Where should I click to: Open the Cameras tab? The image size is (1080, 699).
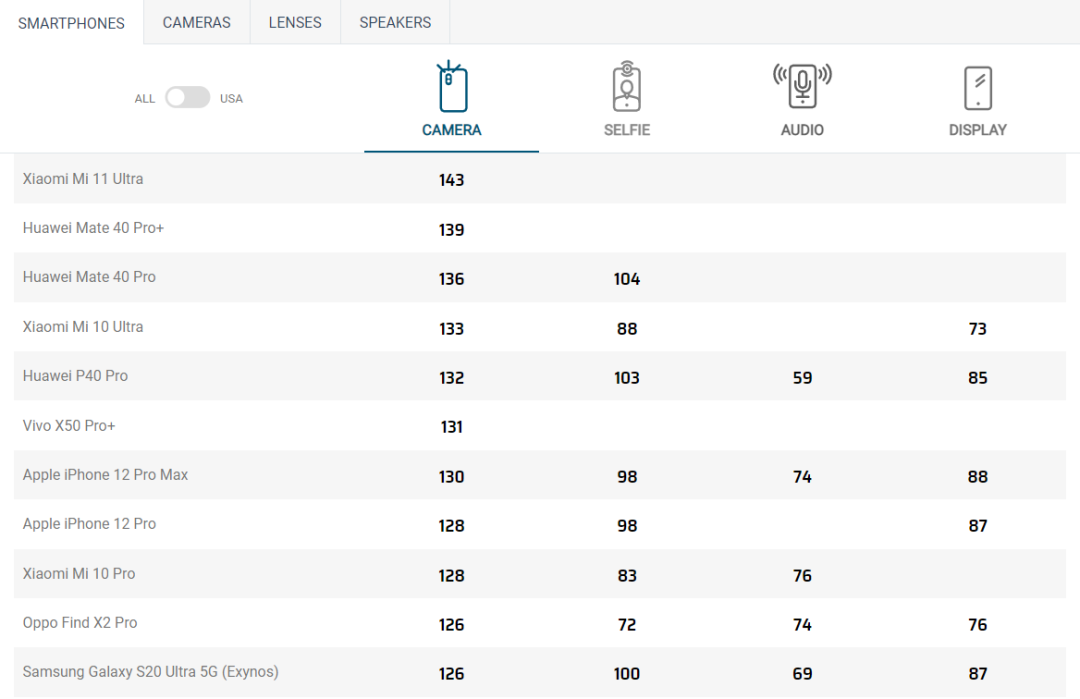click(196, 22)
